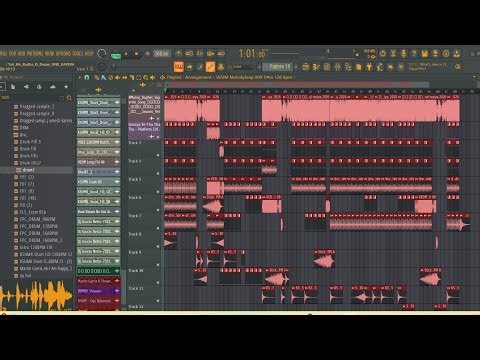Toggle mute dot for Track 5
Image resolution: width=480 pixels, height=360 pixels.
[x=158, y=192]
